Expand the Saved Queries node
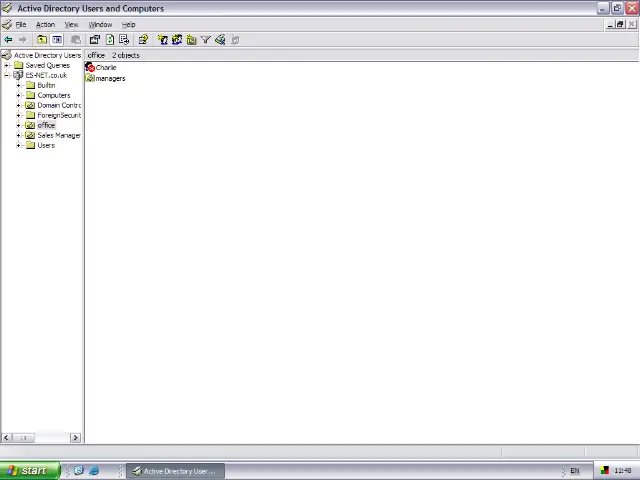Image resolution: width=640 pixels, height=480 pixels. [7, 65]
